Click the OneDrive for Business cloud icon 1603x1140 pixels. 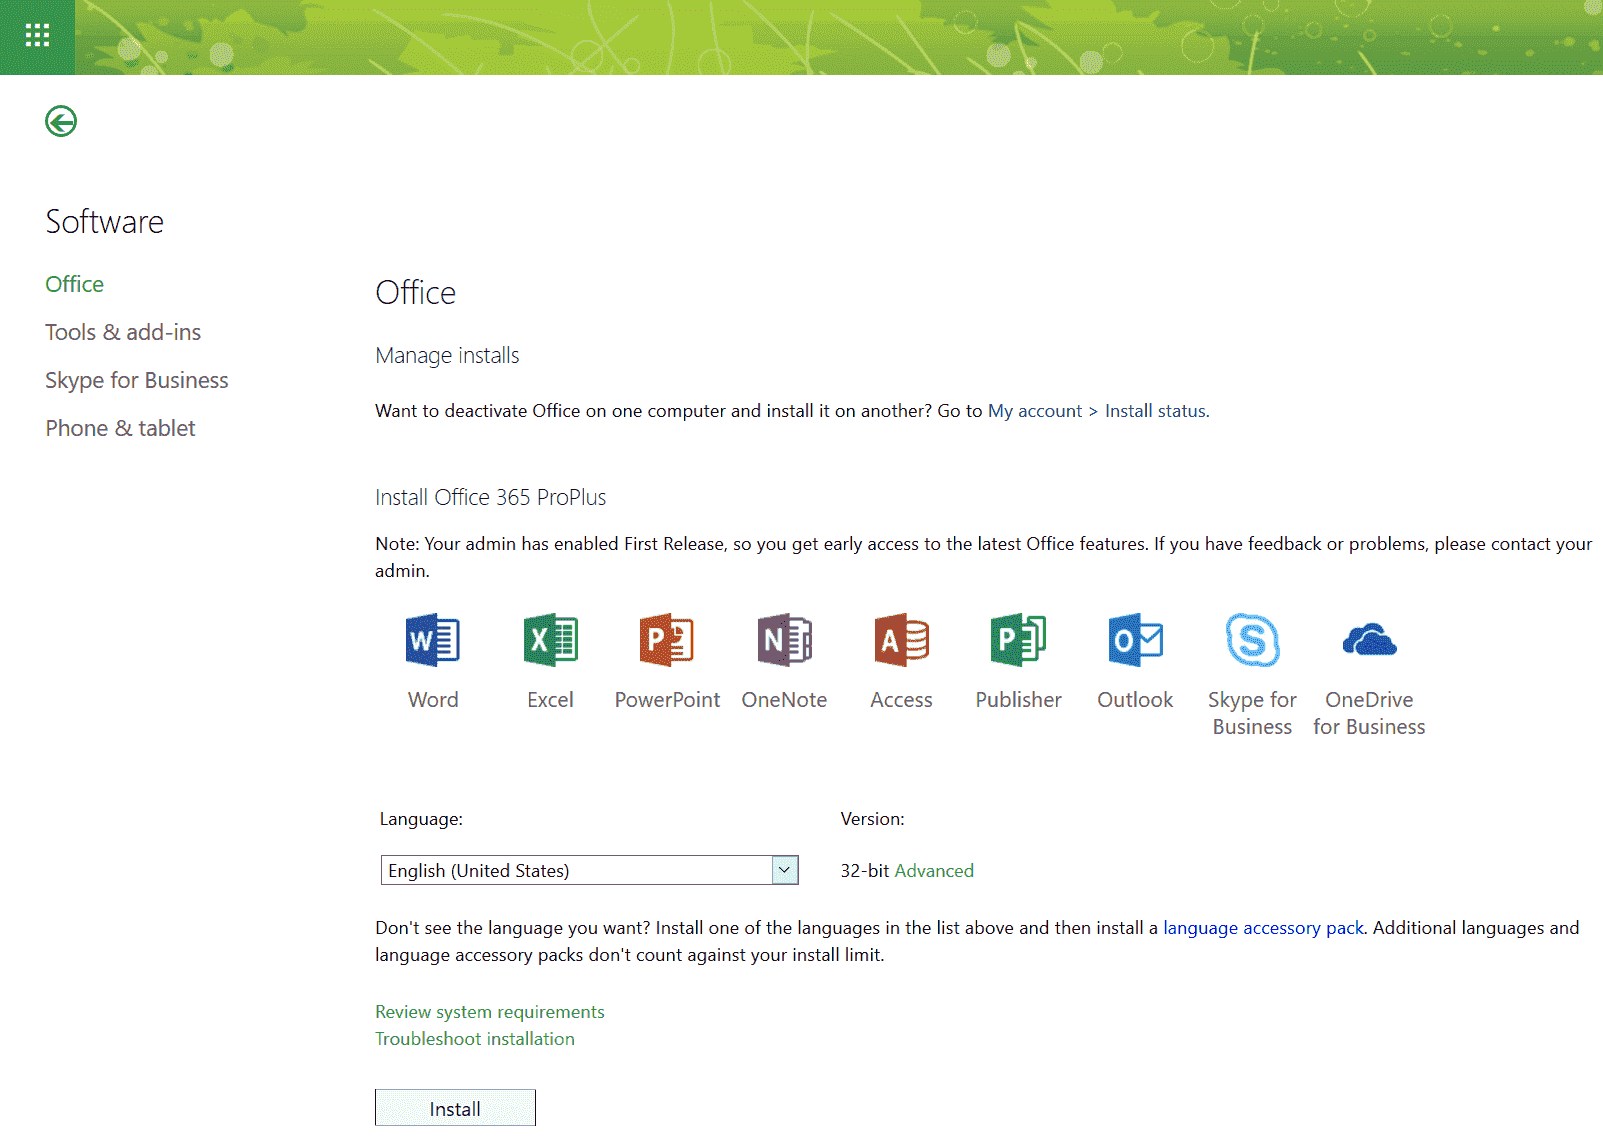pos(1369,640)
